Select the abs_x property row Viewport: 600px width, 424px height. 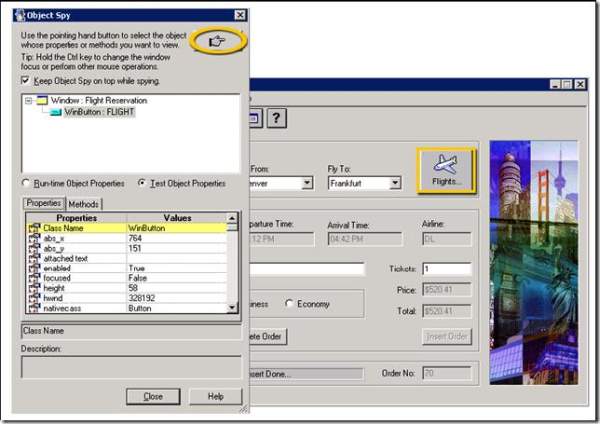click(127, 238)
